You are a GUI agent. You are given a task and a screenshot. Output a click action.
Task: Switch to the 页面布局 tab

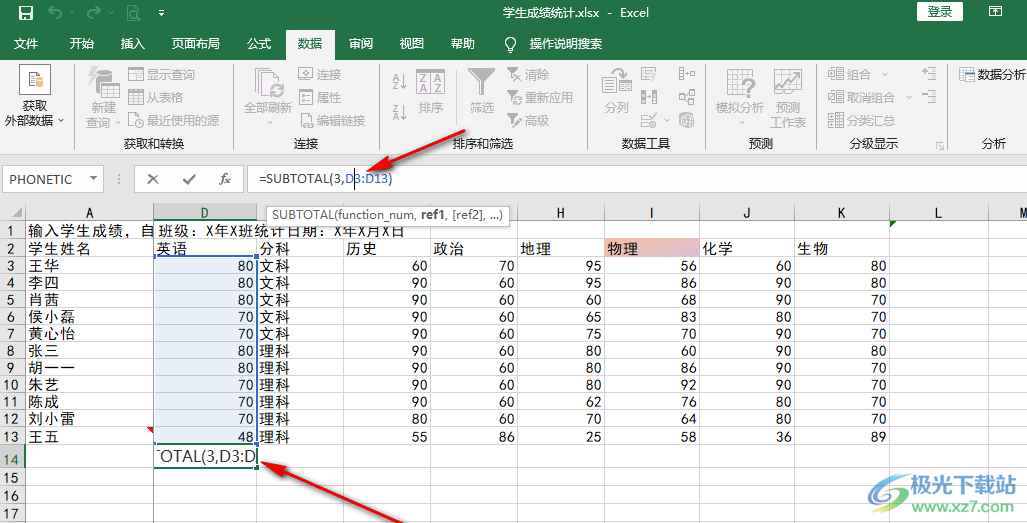click(x=196, y=44)
